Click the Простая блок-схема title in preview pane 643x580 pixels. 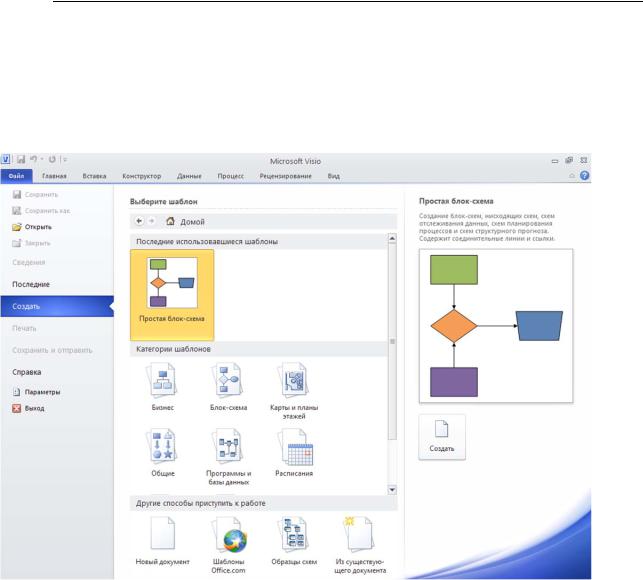click(456, 201)
